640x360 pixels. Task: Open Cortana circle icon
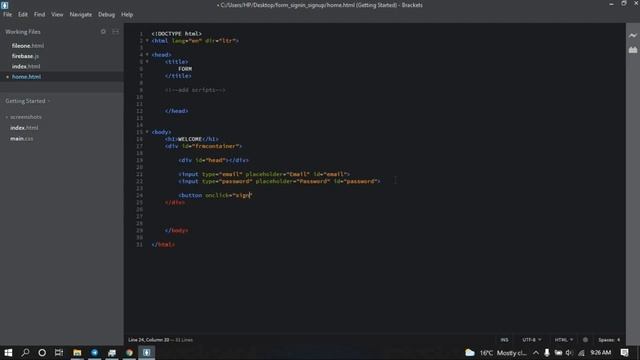42,353
